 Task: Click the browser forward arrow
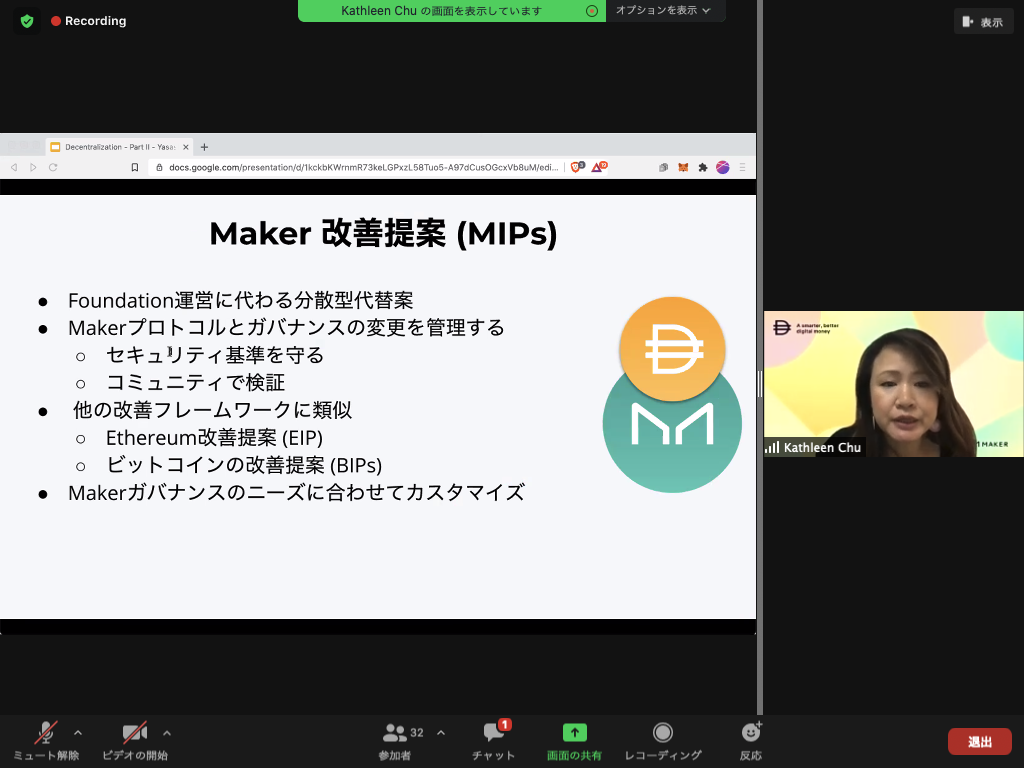click(x=33, y=167)
